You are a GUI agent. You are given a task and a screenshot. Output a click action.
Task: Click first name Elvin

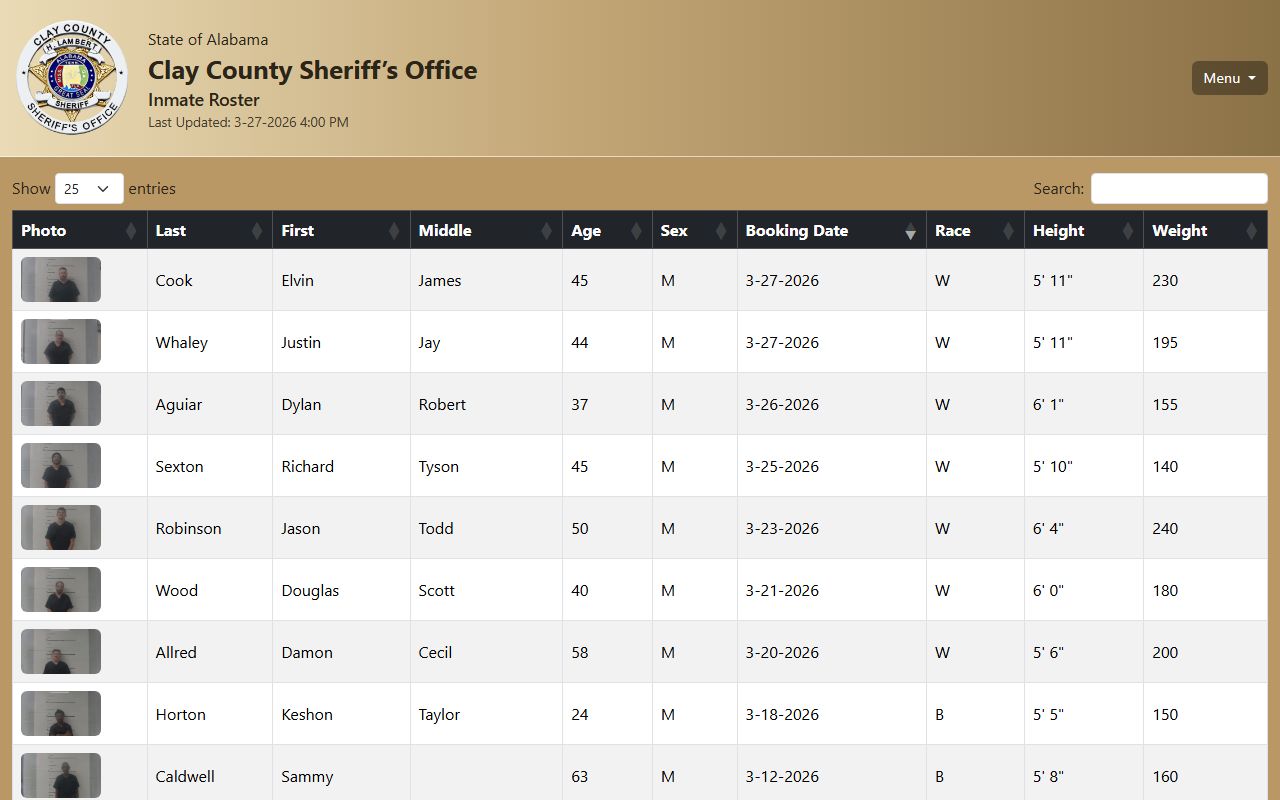(x=298, y=281)
